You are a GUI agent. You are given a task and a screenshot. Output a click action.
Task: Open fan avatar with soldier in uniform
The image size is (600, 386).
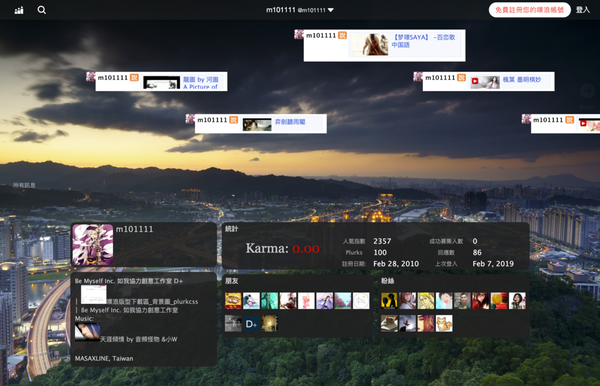tap(462, 301)
